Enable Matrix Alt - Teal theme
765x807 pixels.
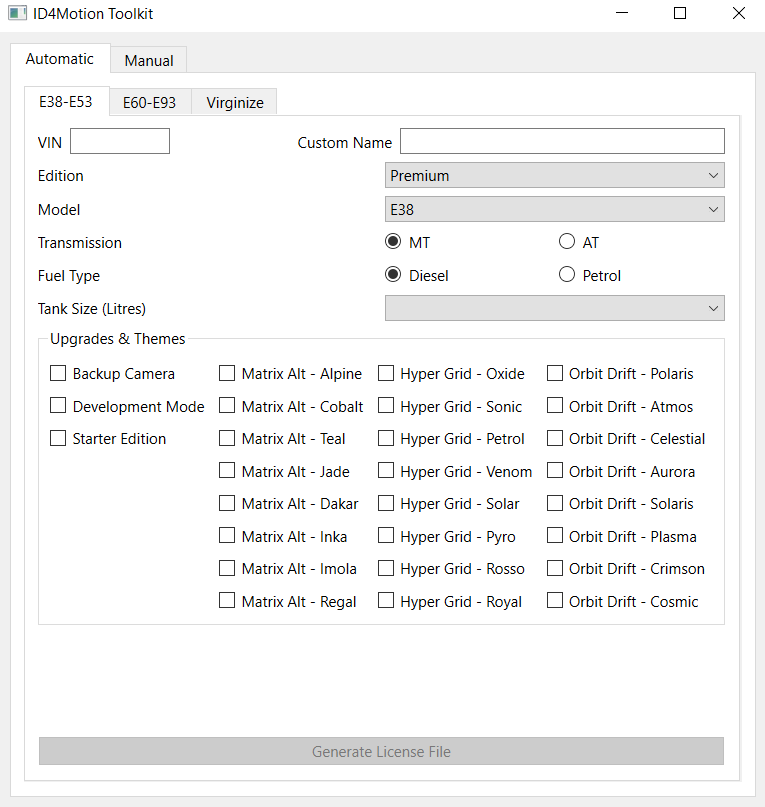pos(227,438)
